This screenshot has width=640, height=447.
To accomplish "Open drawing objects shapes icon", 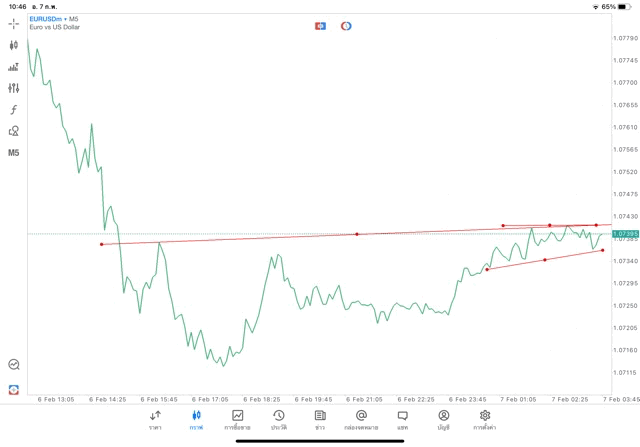I will [13, 131].
